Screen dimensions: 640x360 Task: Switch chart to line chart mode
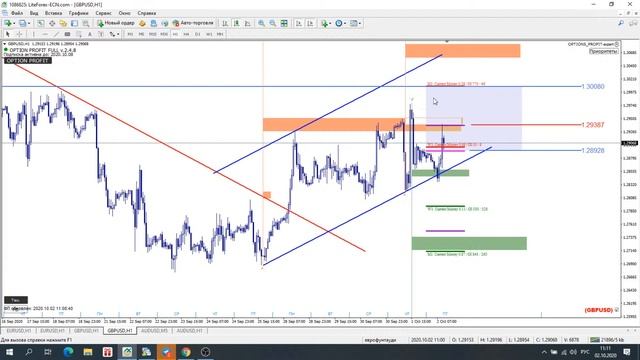[x=247, y=23]
